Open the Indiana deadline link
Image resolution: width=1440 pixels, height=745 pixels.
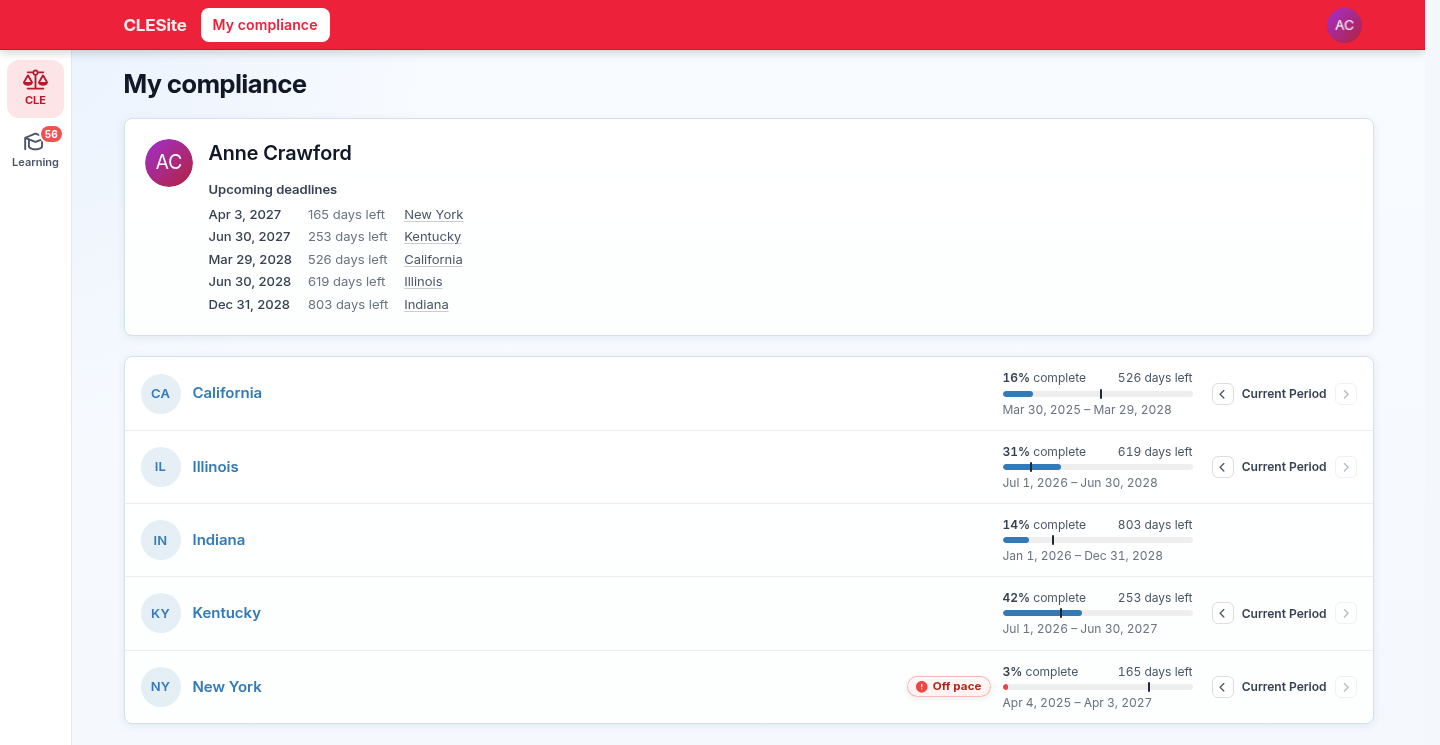point(426,305)
